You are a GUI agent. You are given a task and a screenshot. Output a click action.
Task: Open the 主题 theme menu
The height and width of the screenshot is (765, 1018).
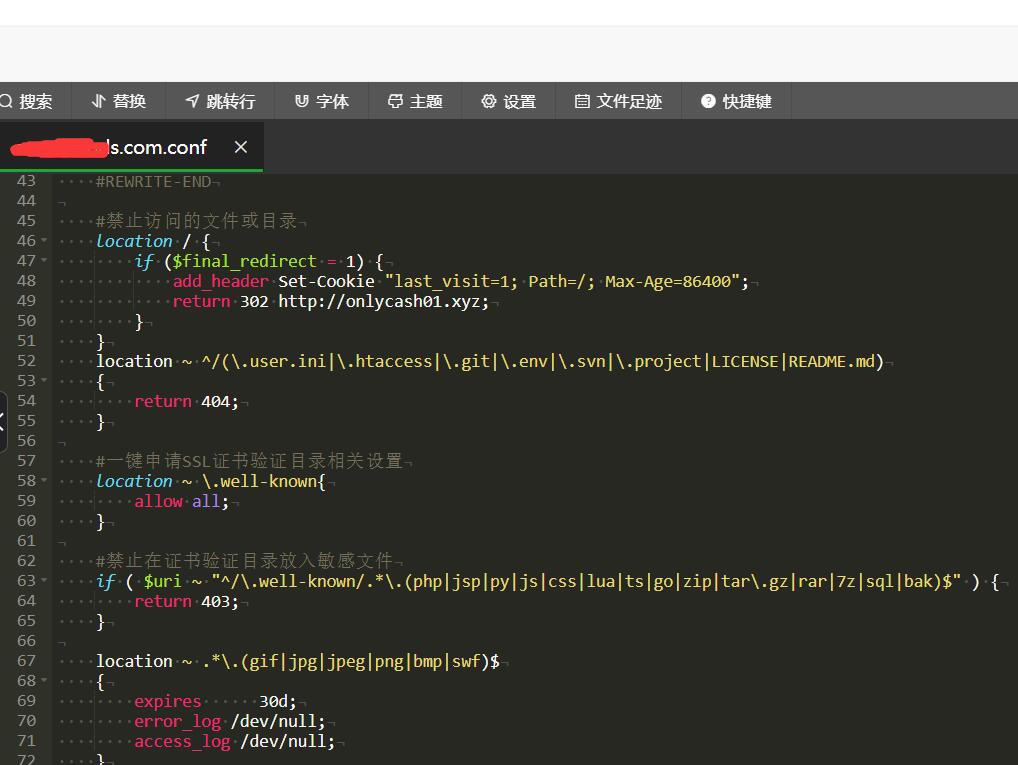pos(415,101)
